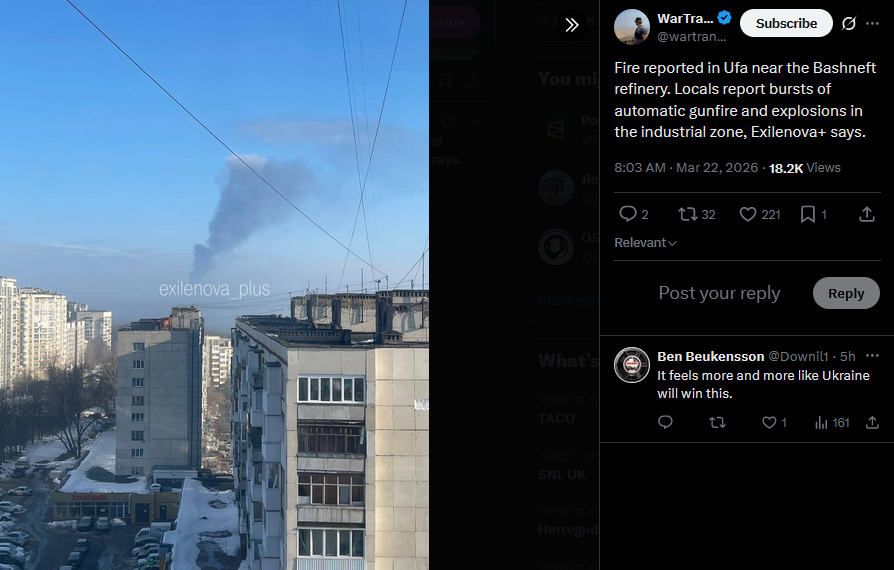Click the grey Reply button
This screenshot has height=570, width=894.
[846, 293]
